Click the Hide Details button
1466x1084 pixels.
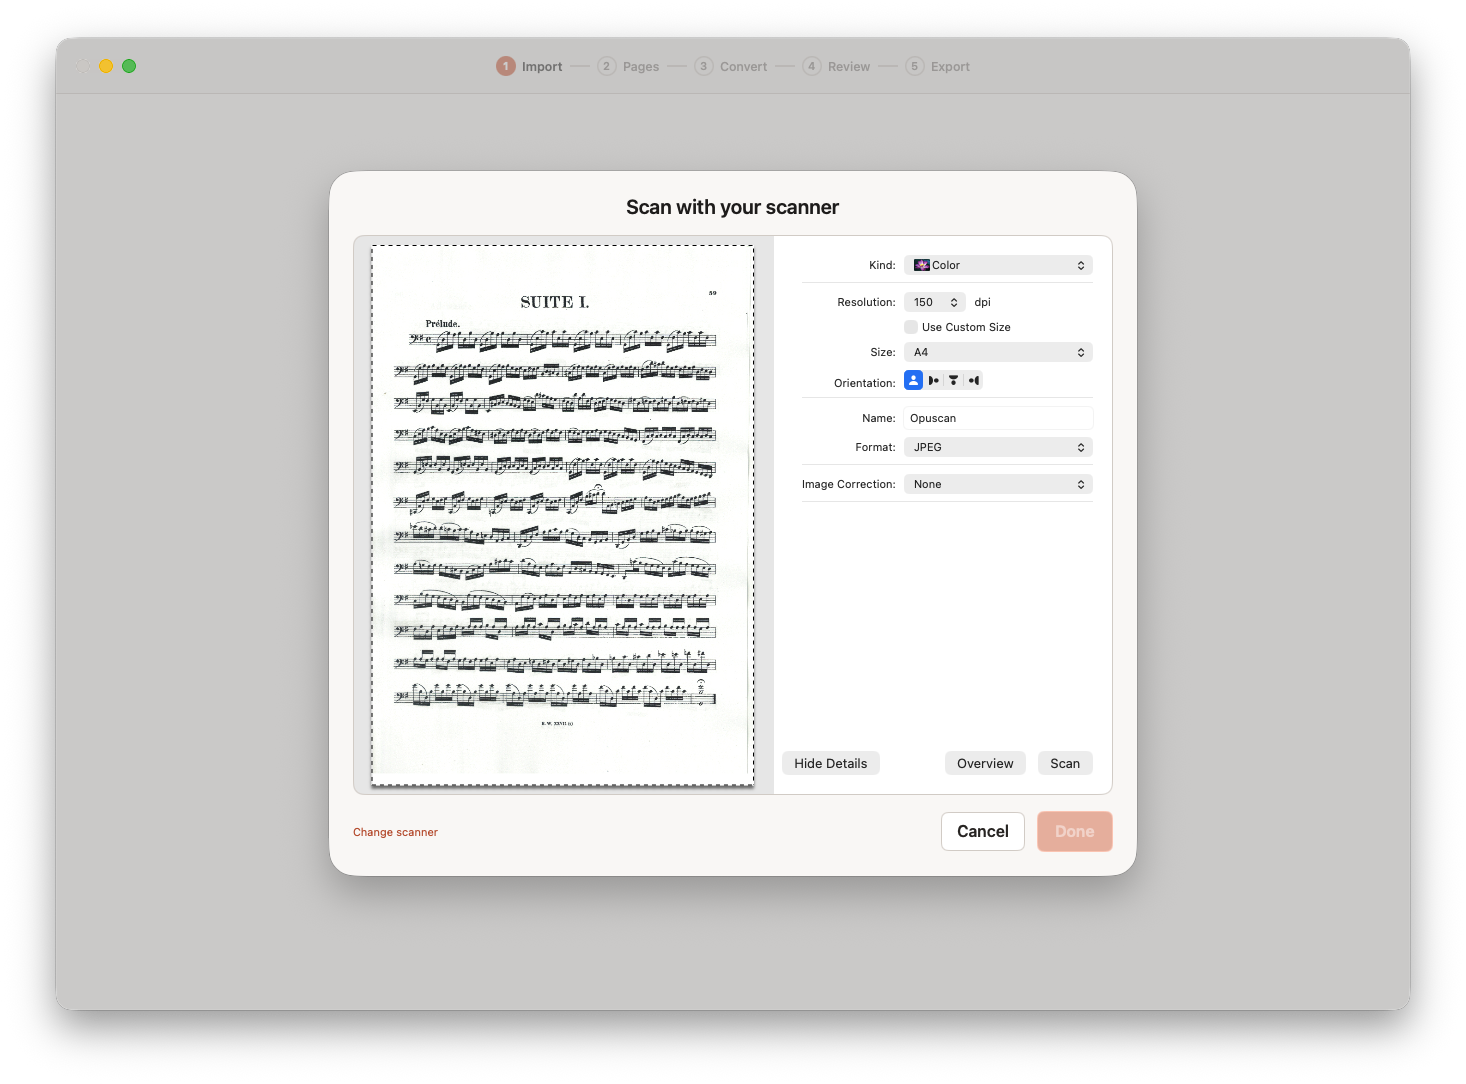pos(831,763)
